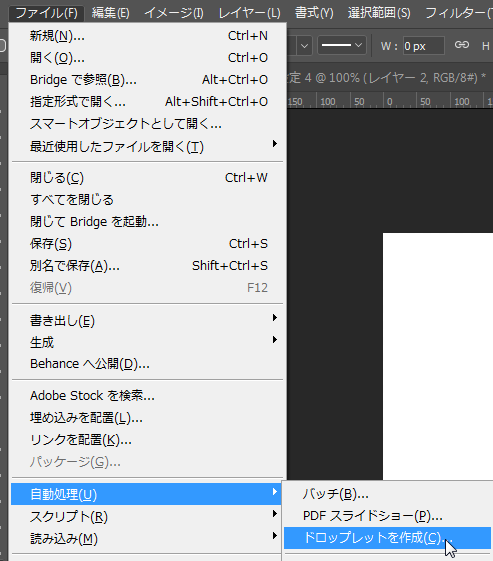Open the 書式 menu
The height and width of the screenshot is (561, 493).
(x=314, y=13)
